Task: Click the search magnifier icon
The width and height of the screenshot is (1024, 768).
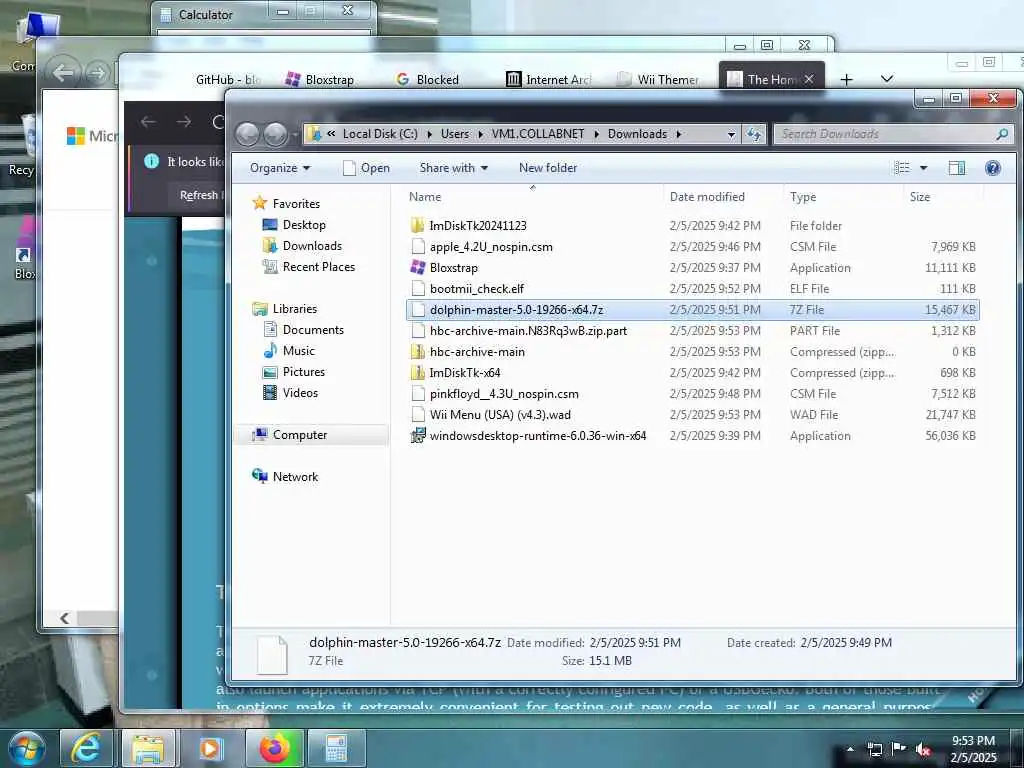Action: click(x=1001, y=134)
